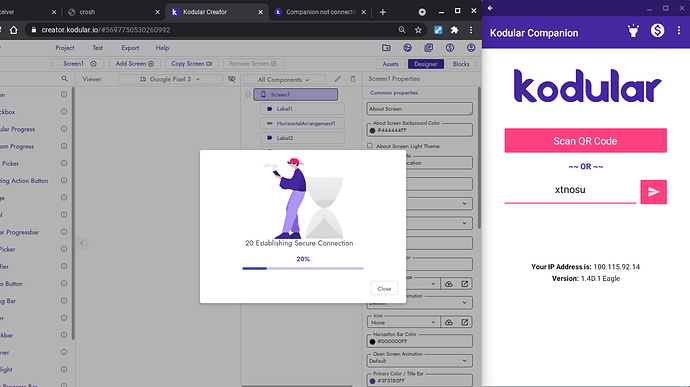Open Chrome three-dot menu
This screenshot has width=690, height=387.
(471, 30)
